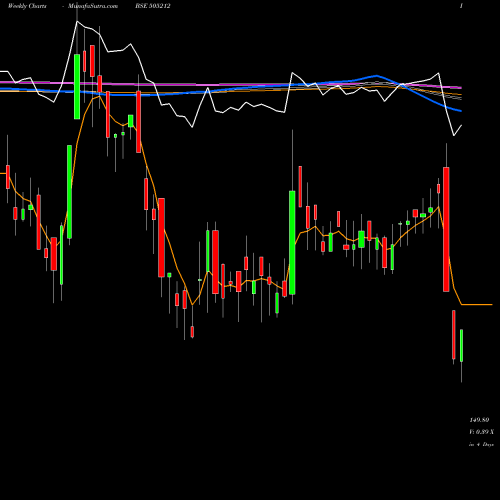Click the 'in 4 Days' label
500x500 pixels.
click(481, 445)
